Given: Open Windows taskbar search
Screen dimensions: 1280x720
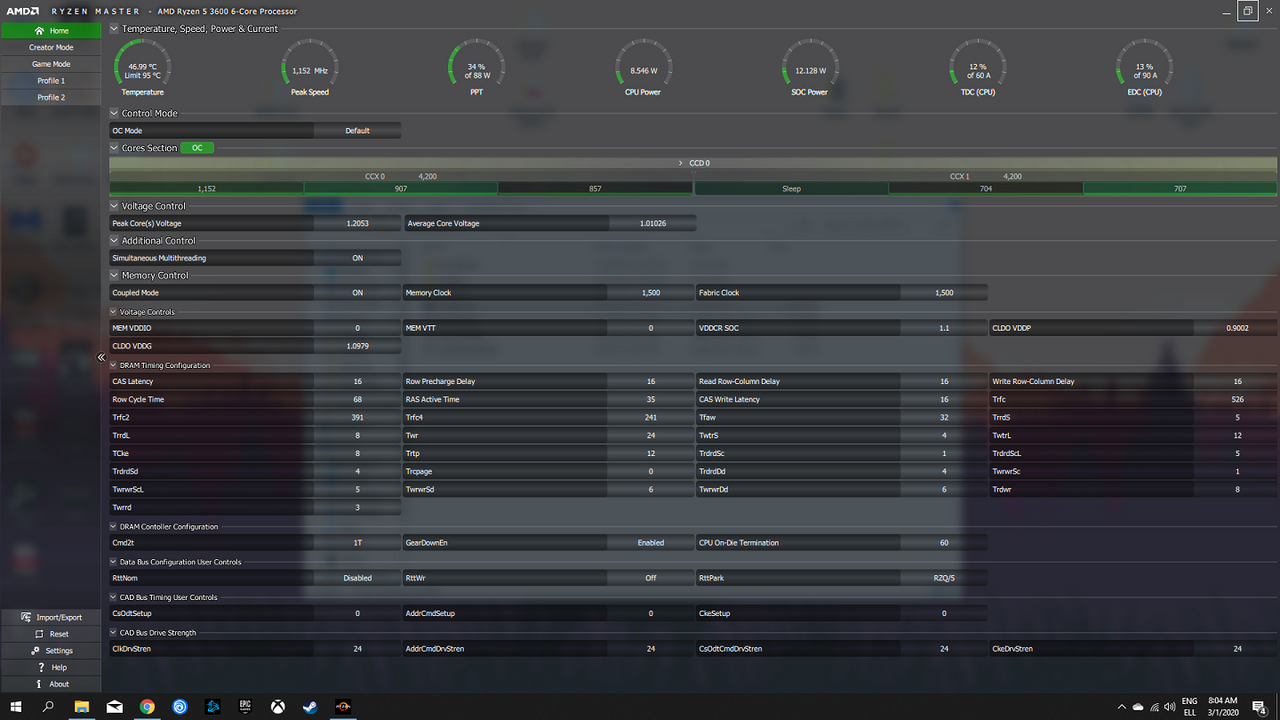Looking at the screenshot, I should [48, 706].
